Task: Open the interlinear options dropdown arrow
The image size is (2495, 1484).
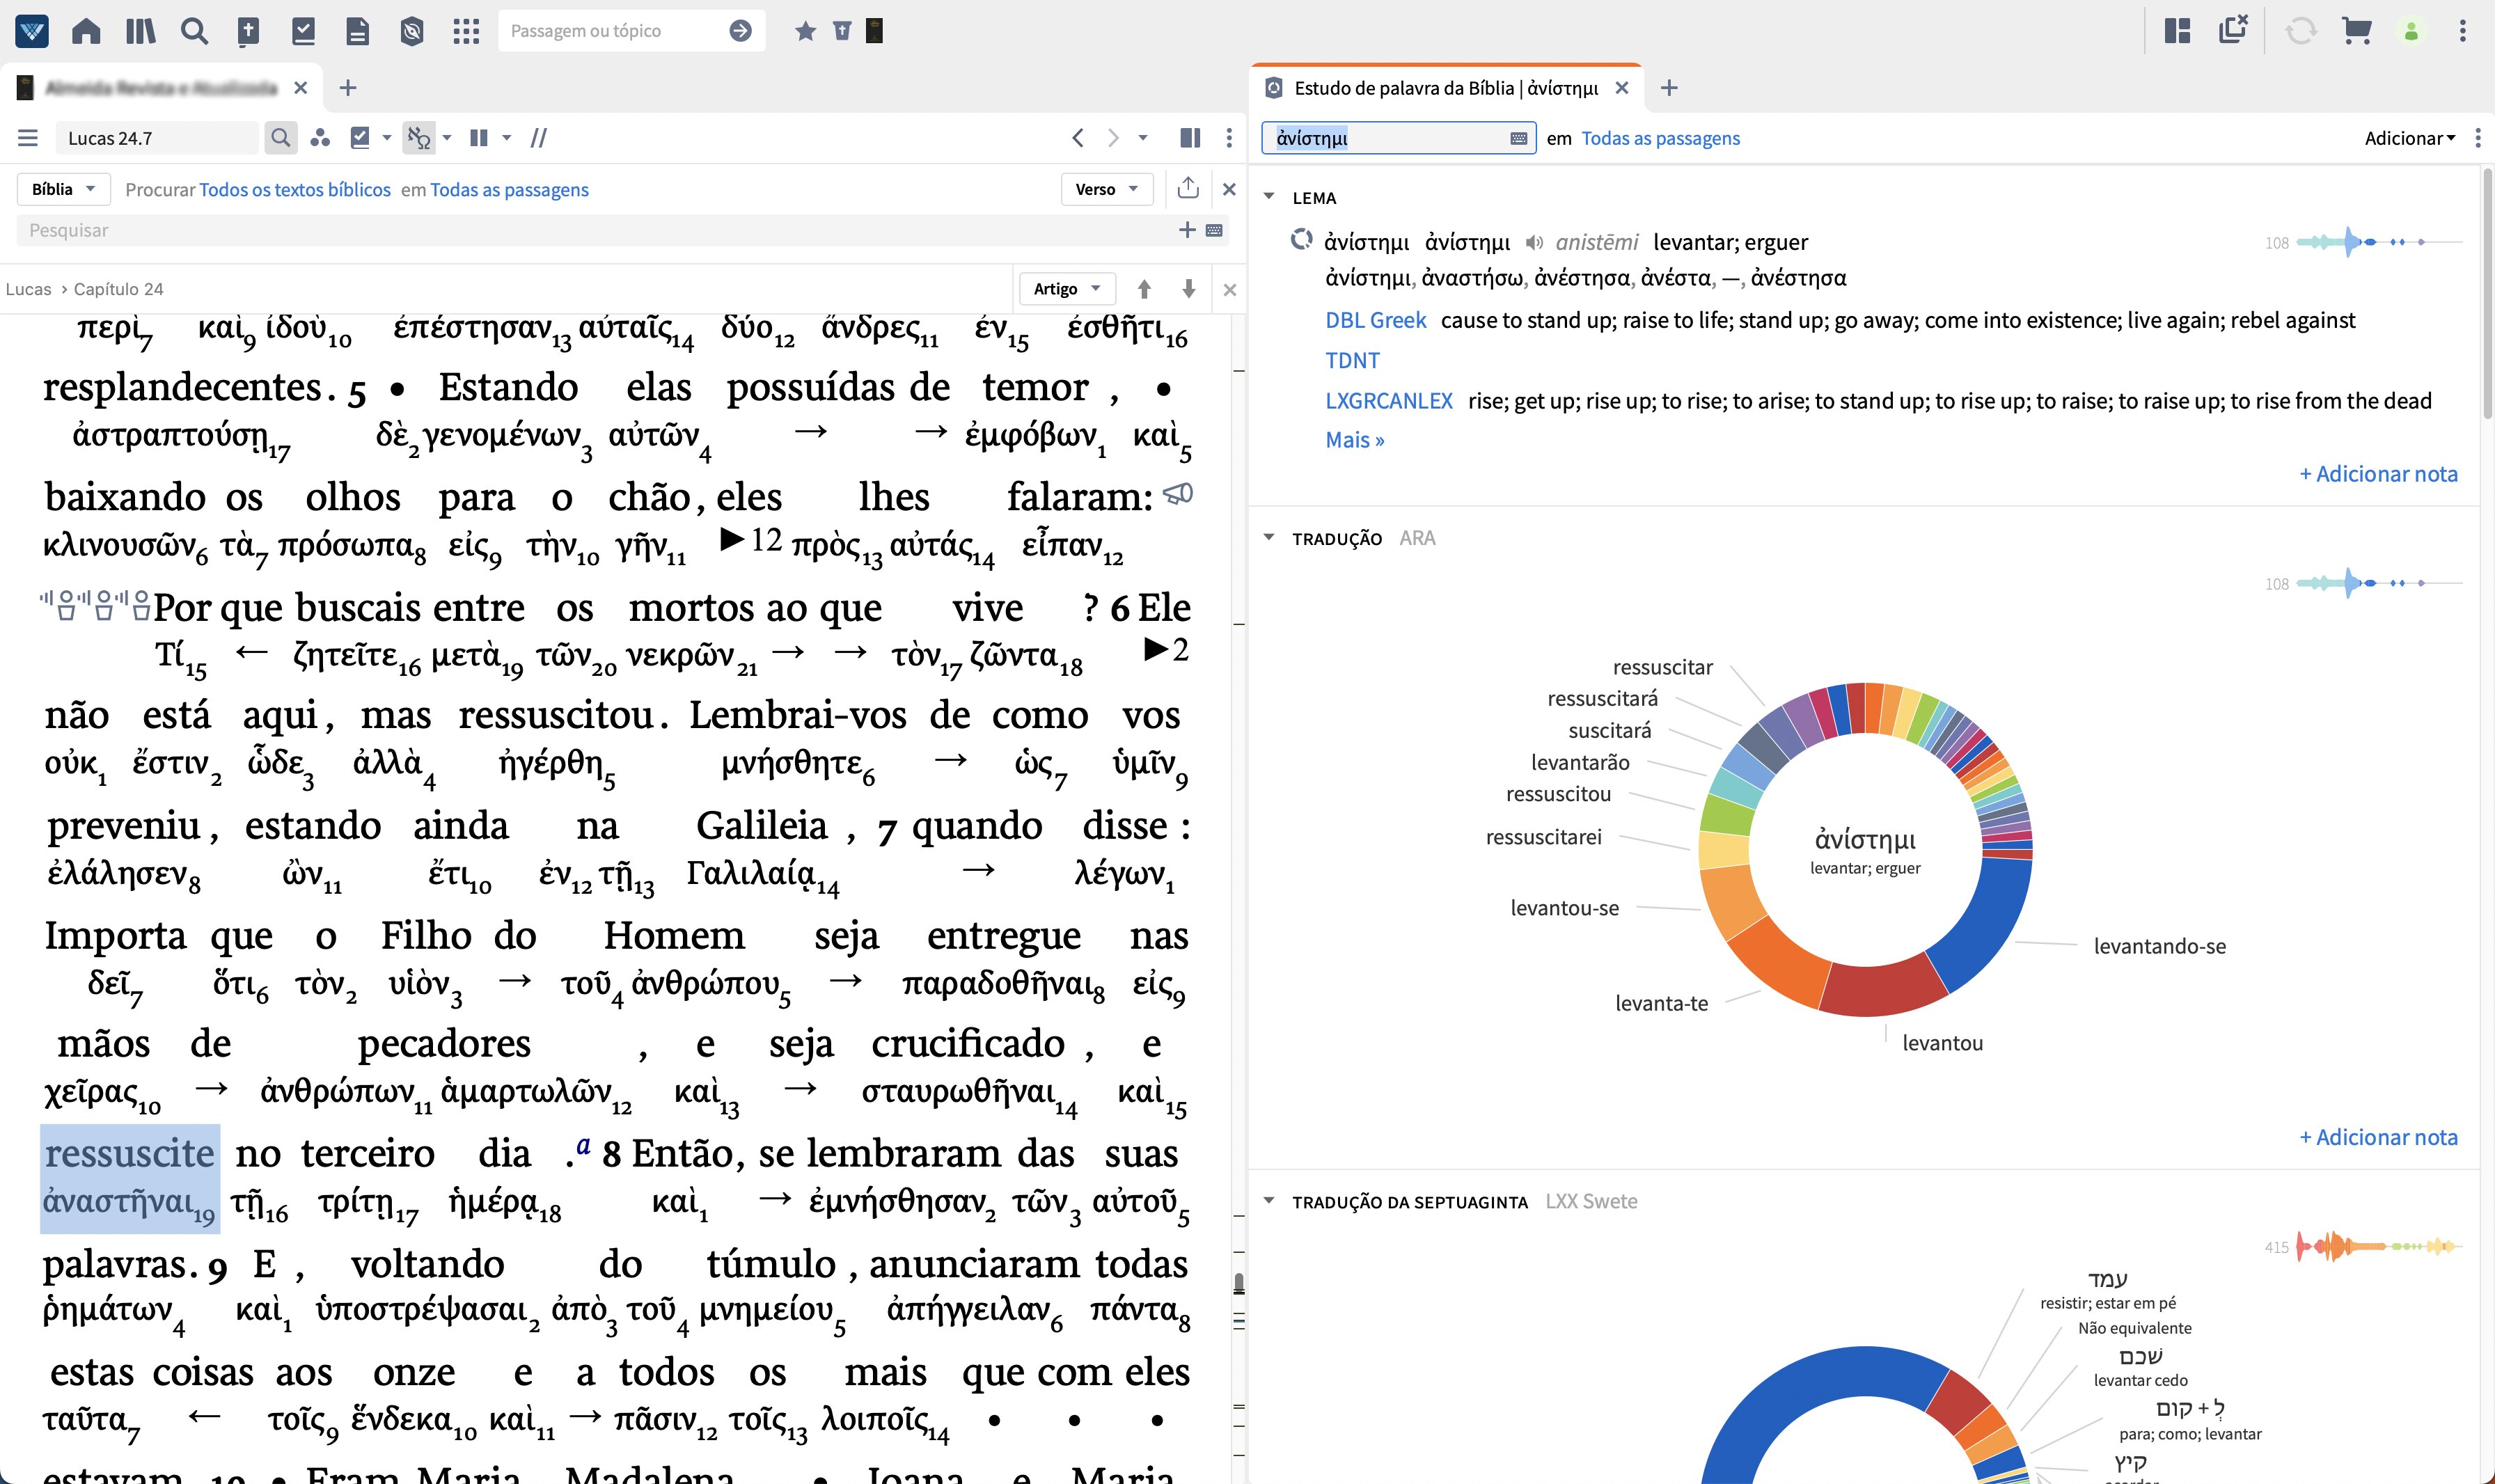Action: (447, 138)
